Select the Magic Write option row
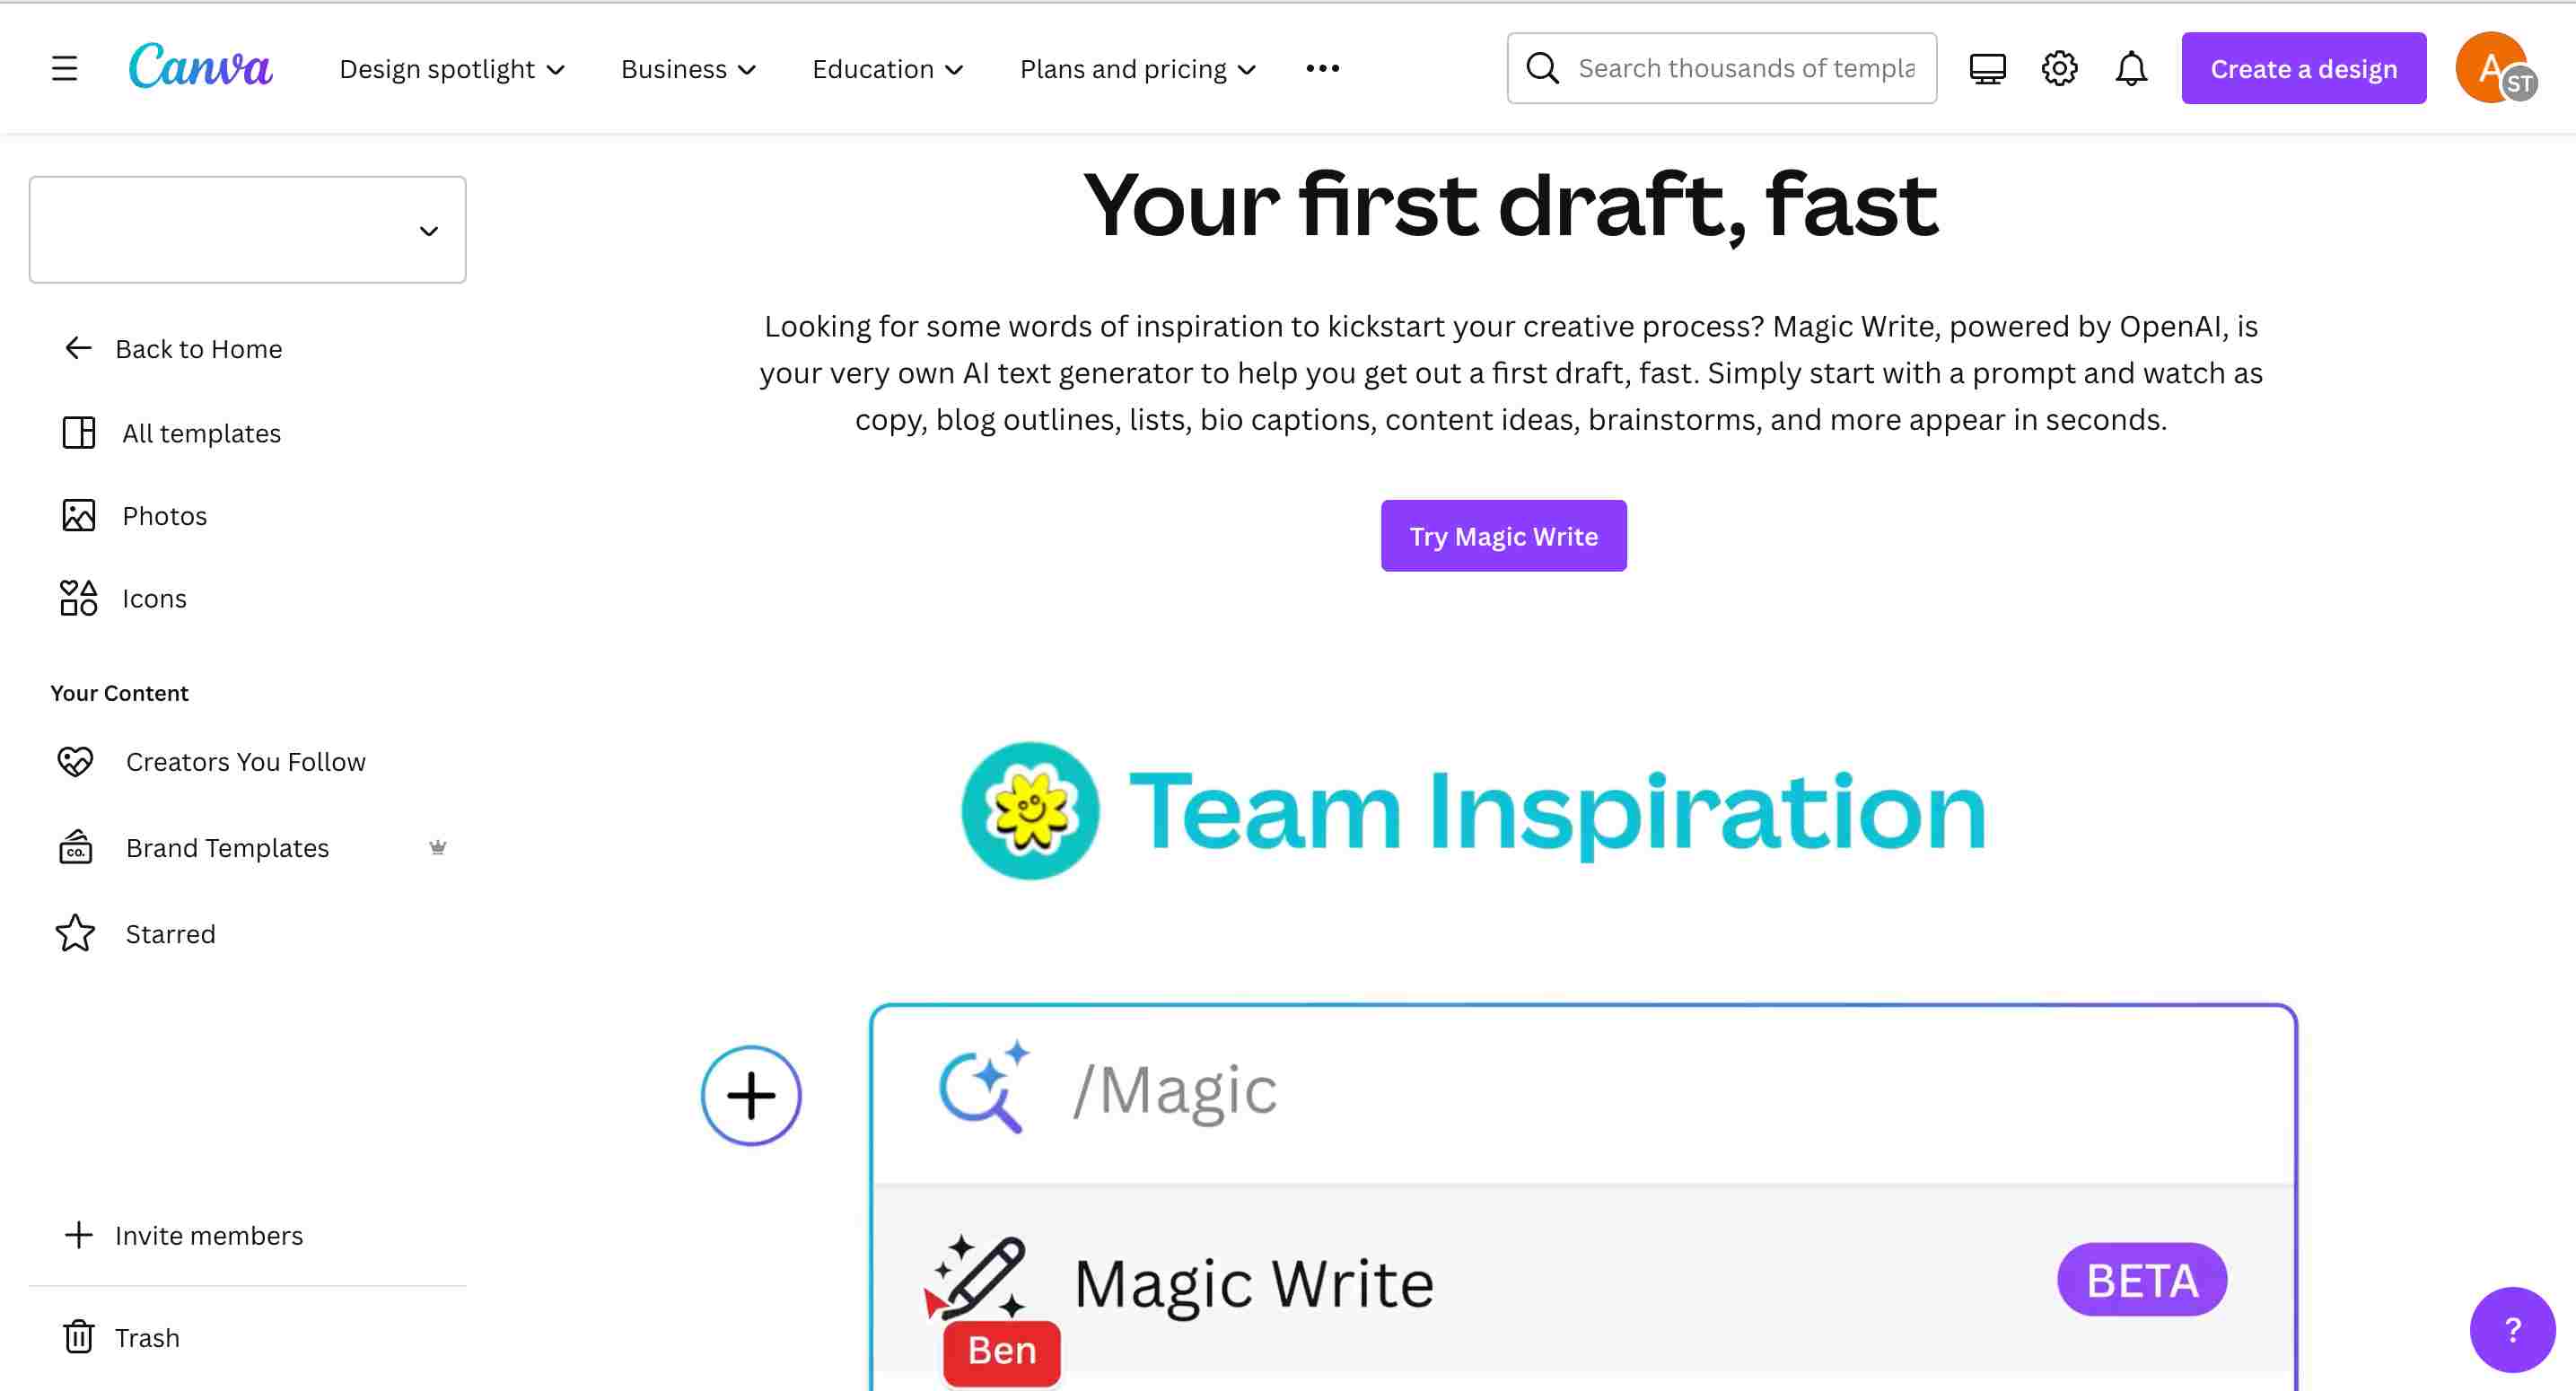 coord(1584,1280)
